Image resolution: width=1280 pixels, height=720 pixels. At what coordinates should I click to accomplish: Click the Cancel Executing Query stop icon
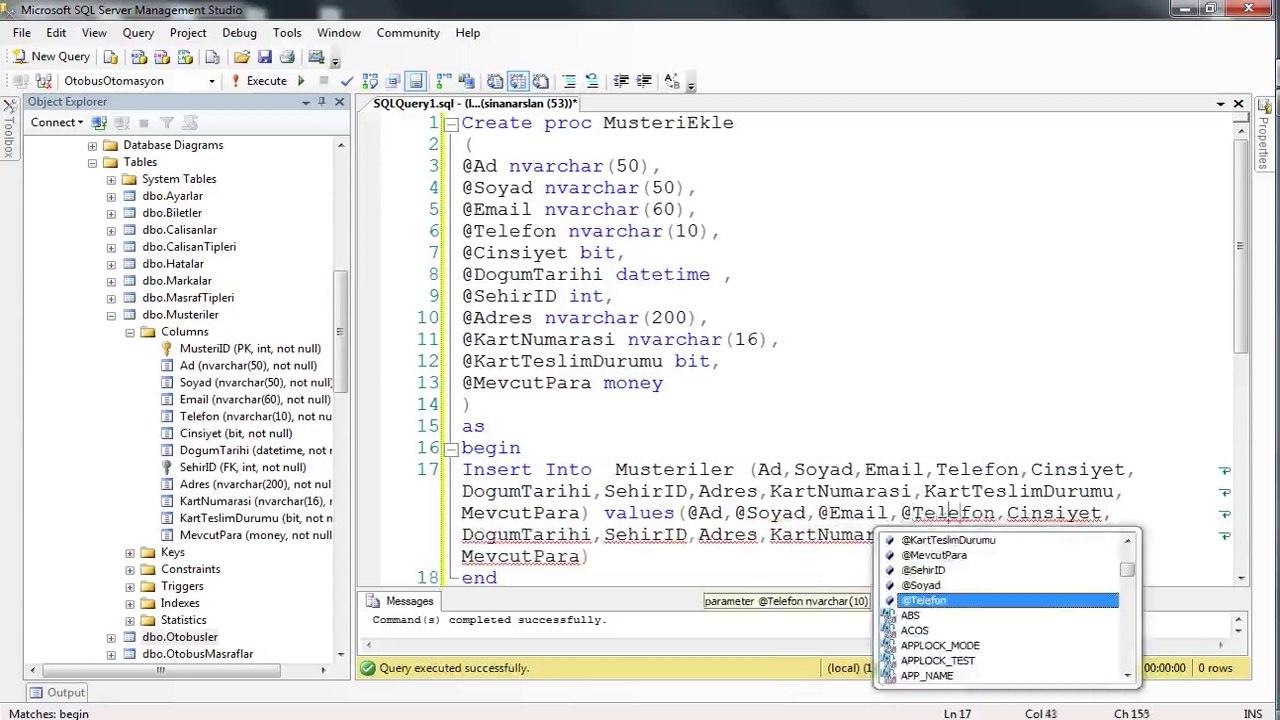[x=323, y=81]
